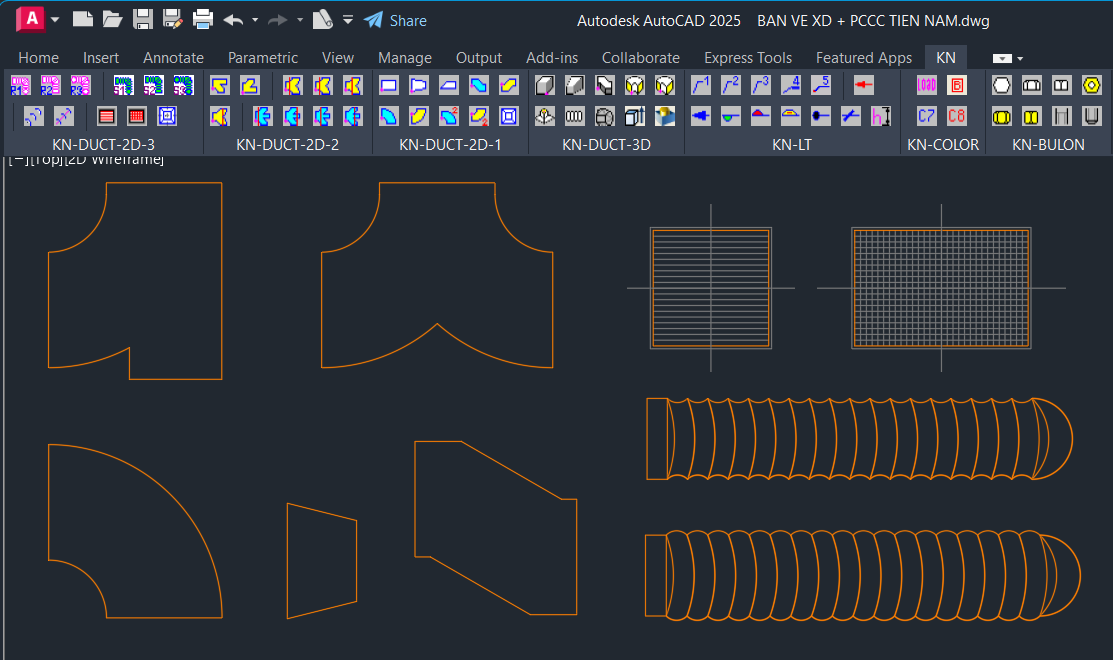Click the pink R1 duct icon

coord(21,86)
